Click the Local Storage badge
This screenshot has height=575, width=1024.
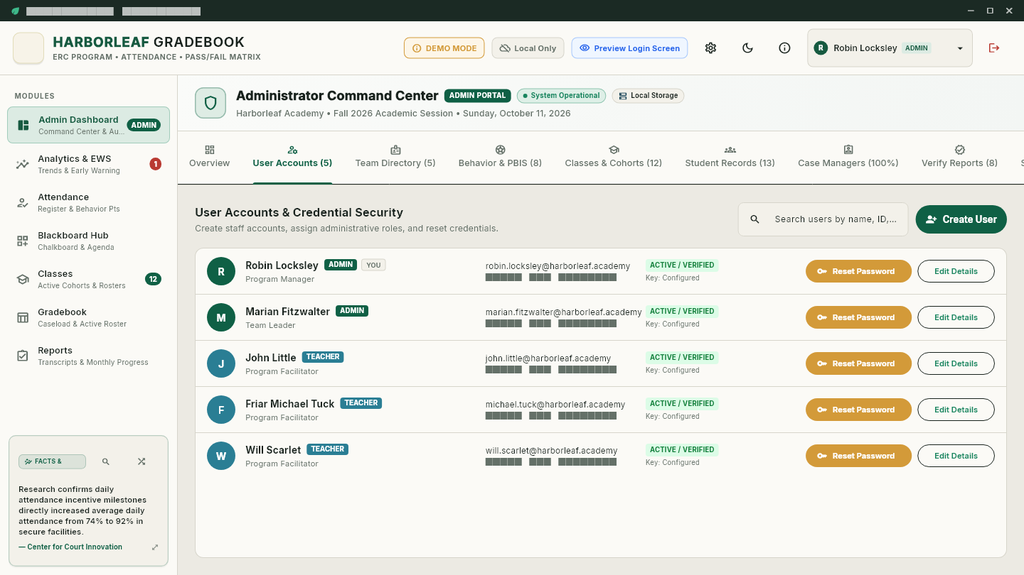pos(648,95)
